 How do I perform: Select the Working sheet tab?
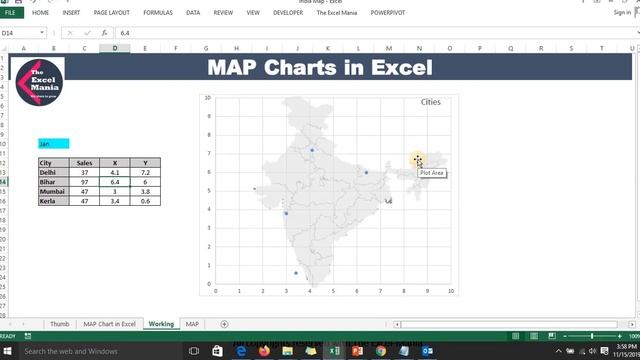(x=161, y=324)
